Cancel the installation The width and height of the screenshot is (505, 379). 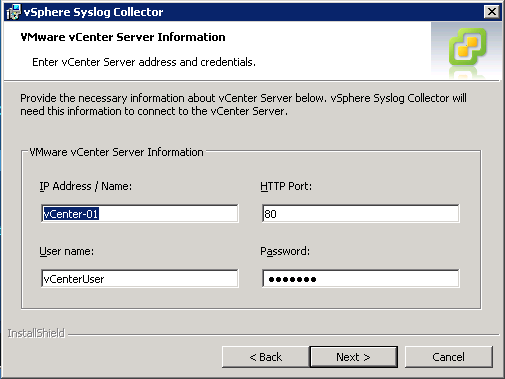449,357
